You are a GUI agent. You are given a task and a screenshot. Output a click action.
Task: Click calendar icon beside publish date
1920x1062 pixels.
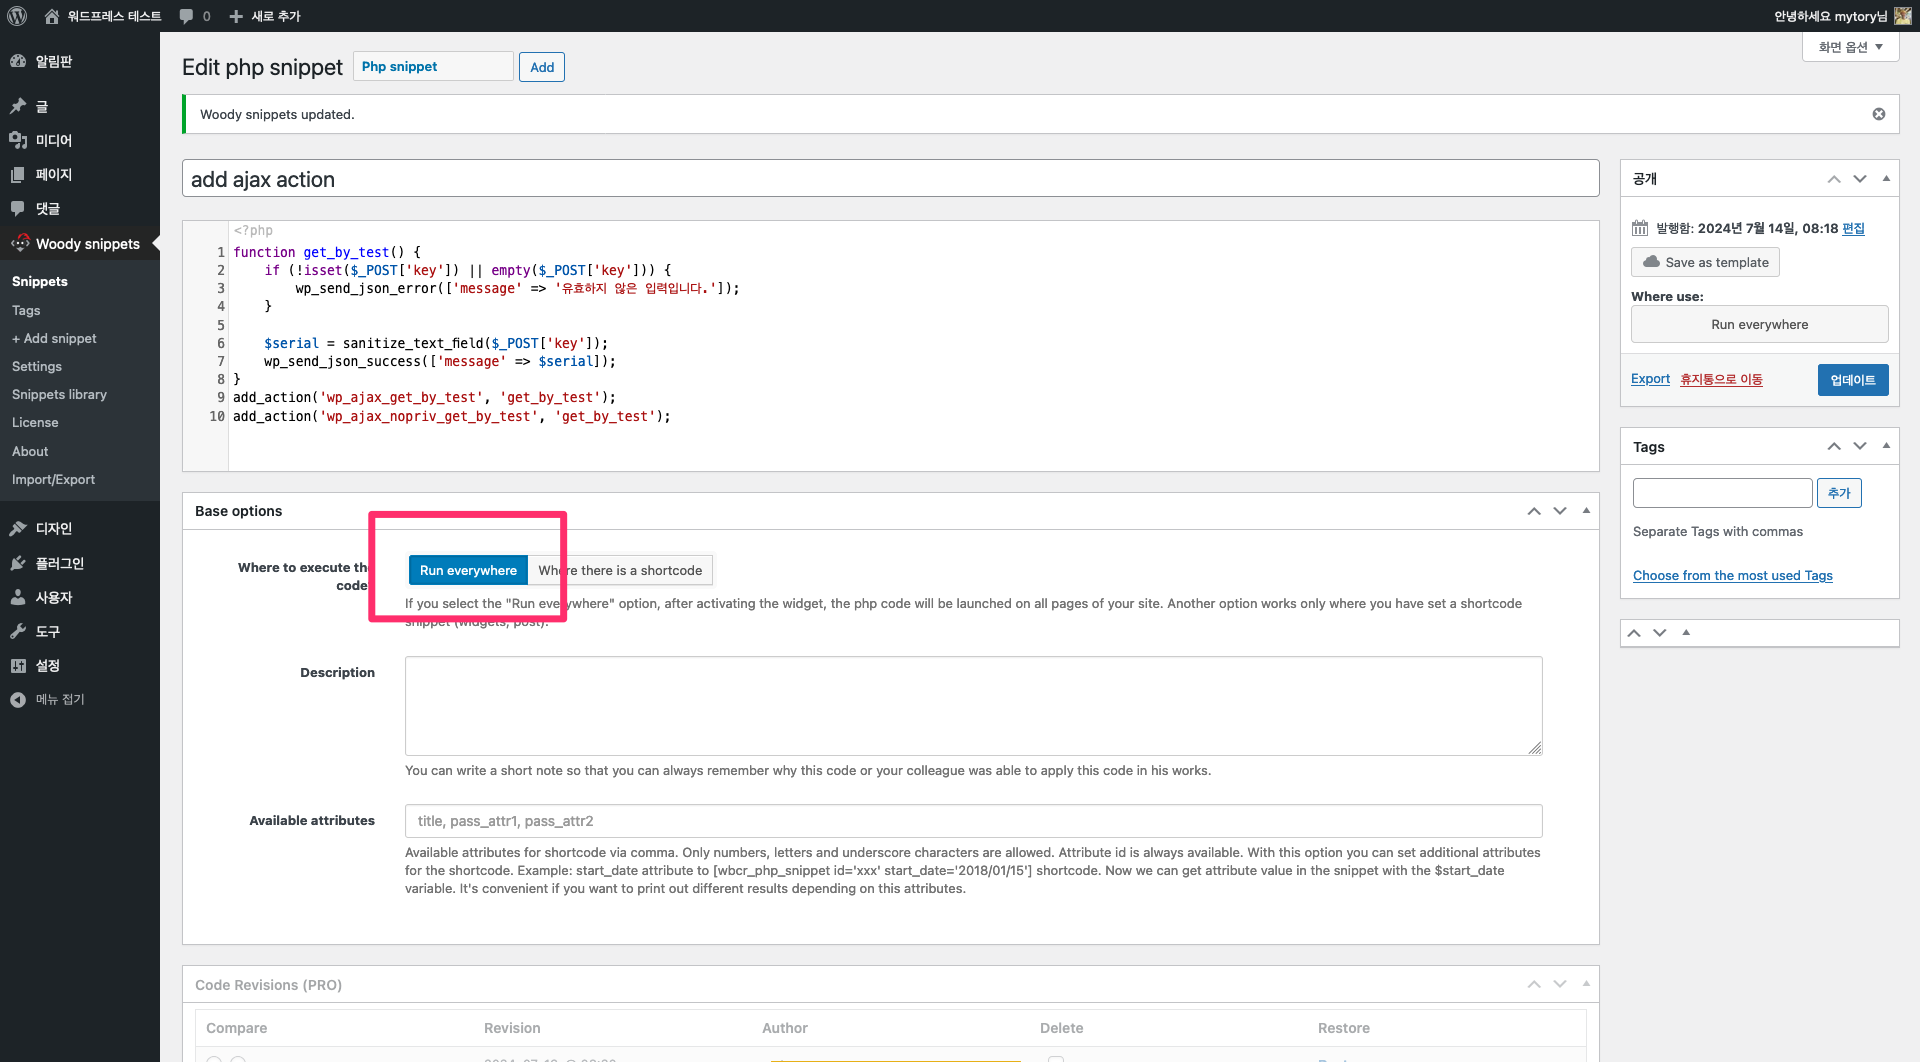pyautogui.click(x=1640, y=228)
